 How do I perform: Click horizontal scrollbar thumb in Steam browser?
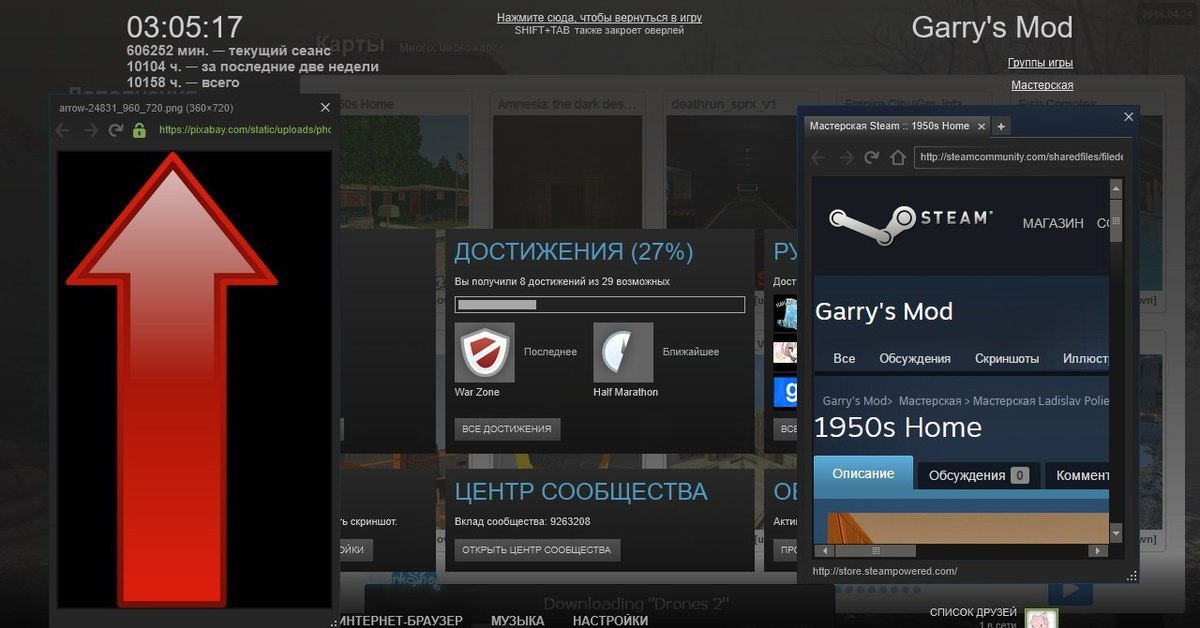click(x=875, y=551)
